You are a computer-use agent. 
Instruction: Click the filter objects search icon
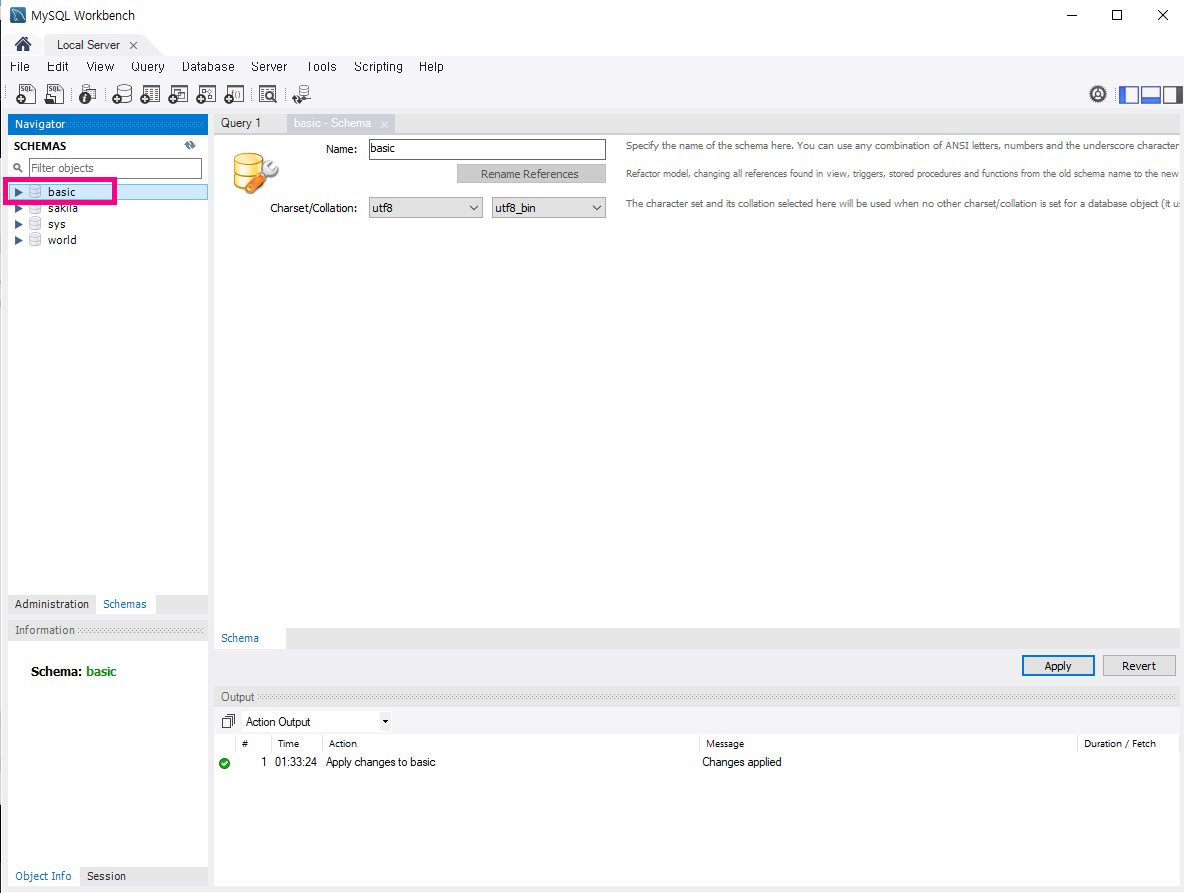[18, 168]
